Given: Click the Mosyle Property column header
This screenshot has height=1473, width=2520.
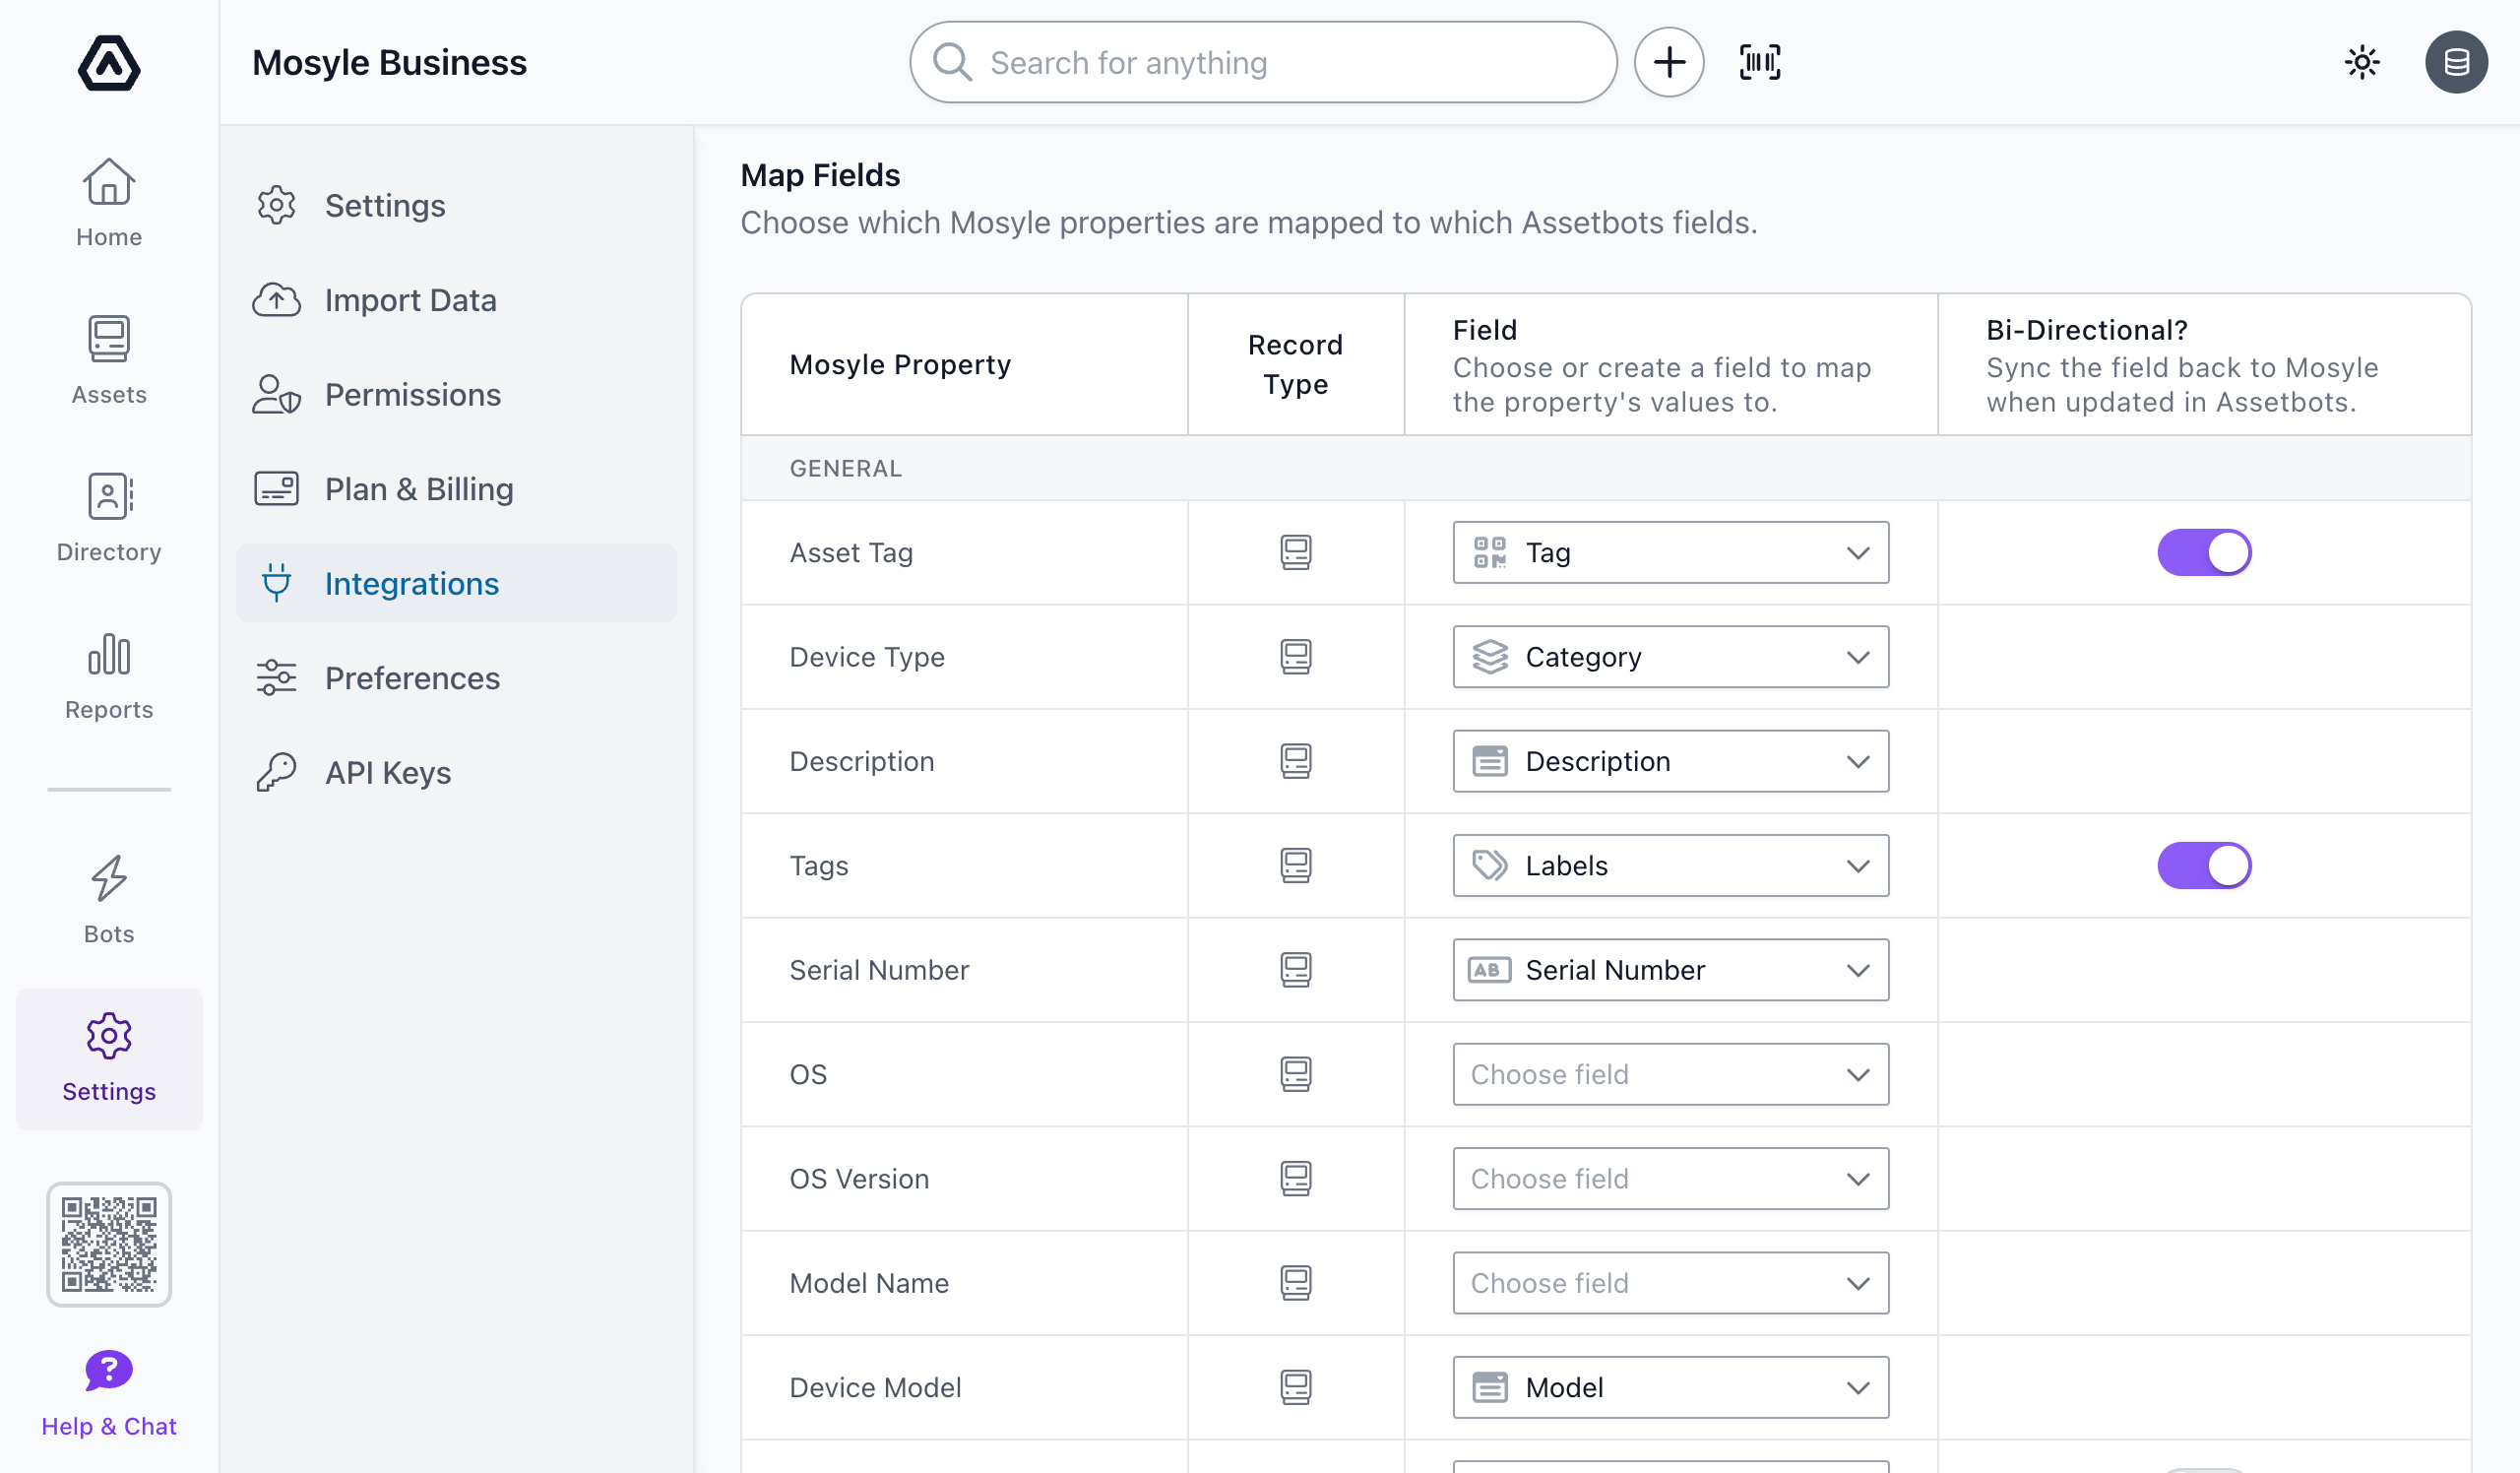Looking at the screenshot, I should [x=900, y=364].
